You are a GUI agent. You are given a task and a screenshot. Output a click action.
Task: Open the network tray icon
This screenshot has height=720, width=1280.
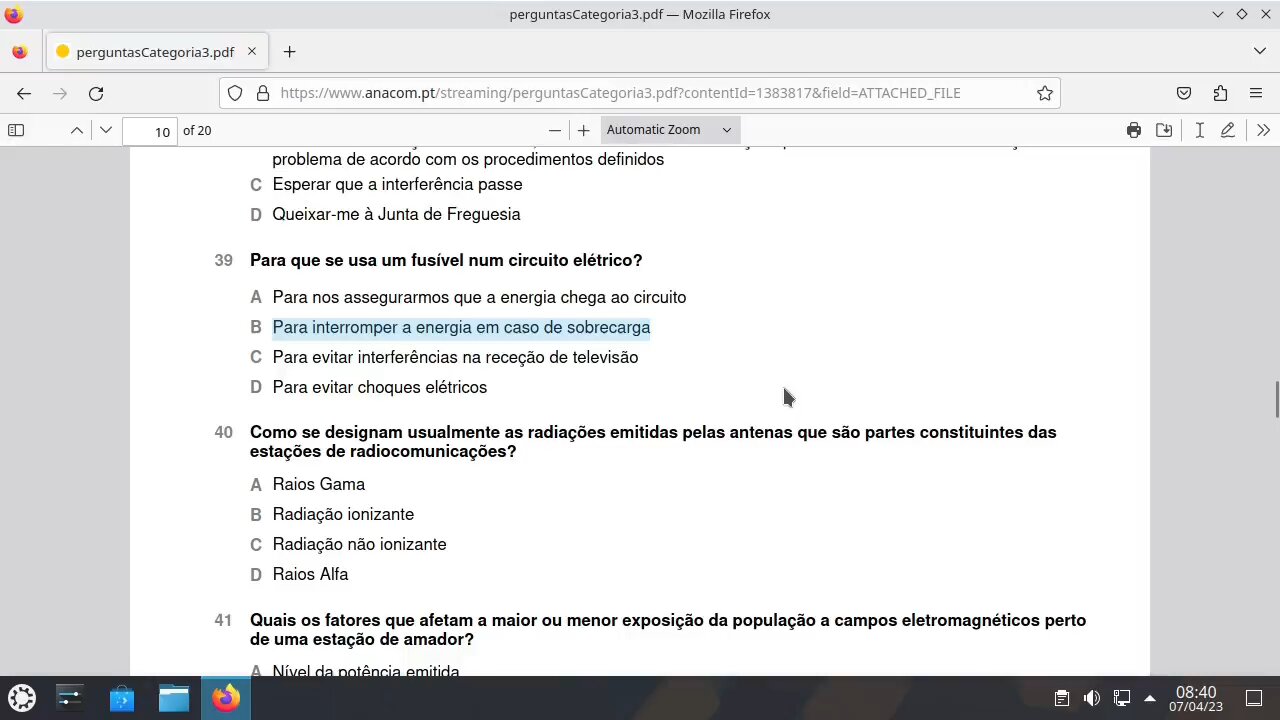[1122, 698]
